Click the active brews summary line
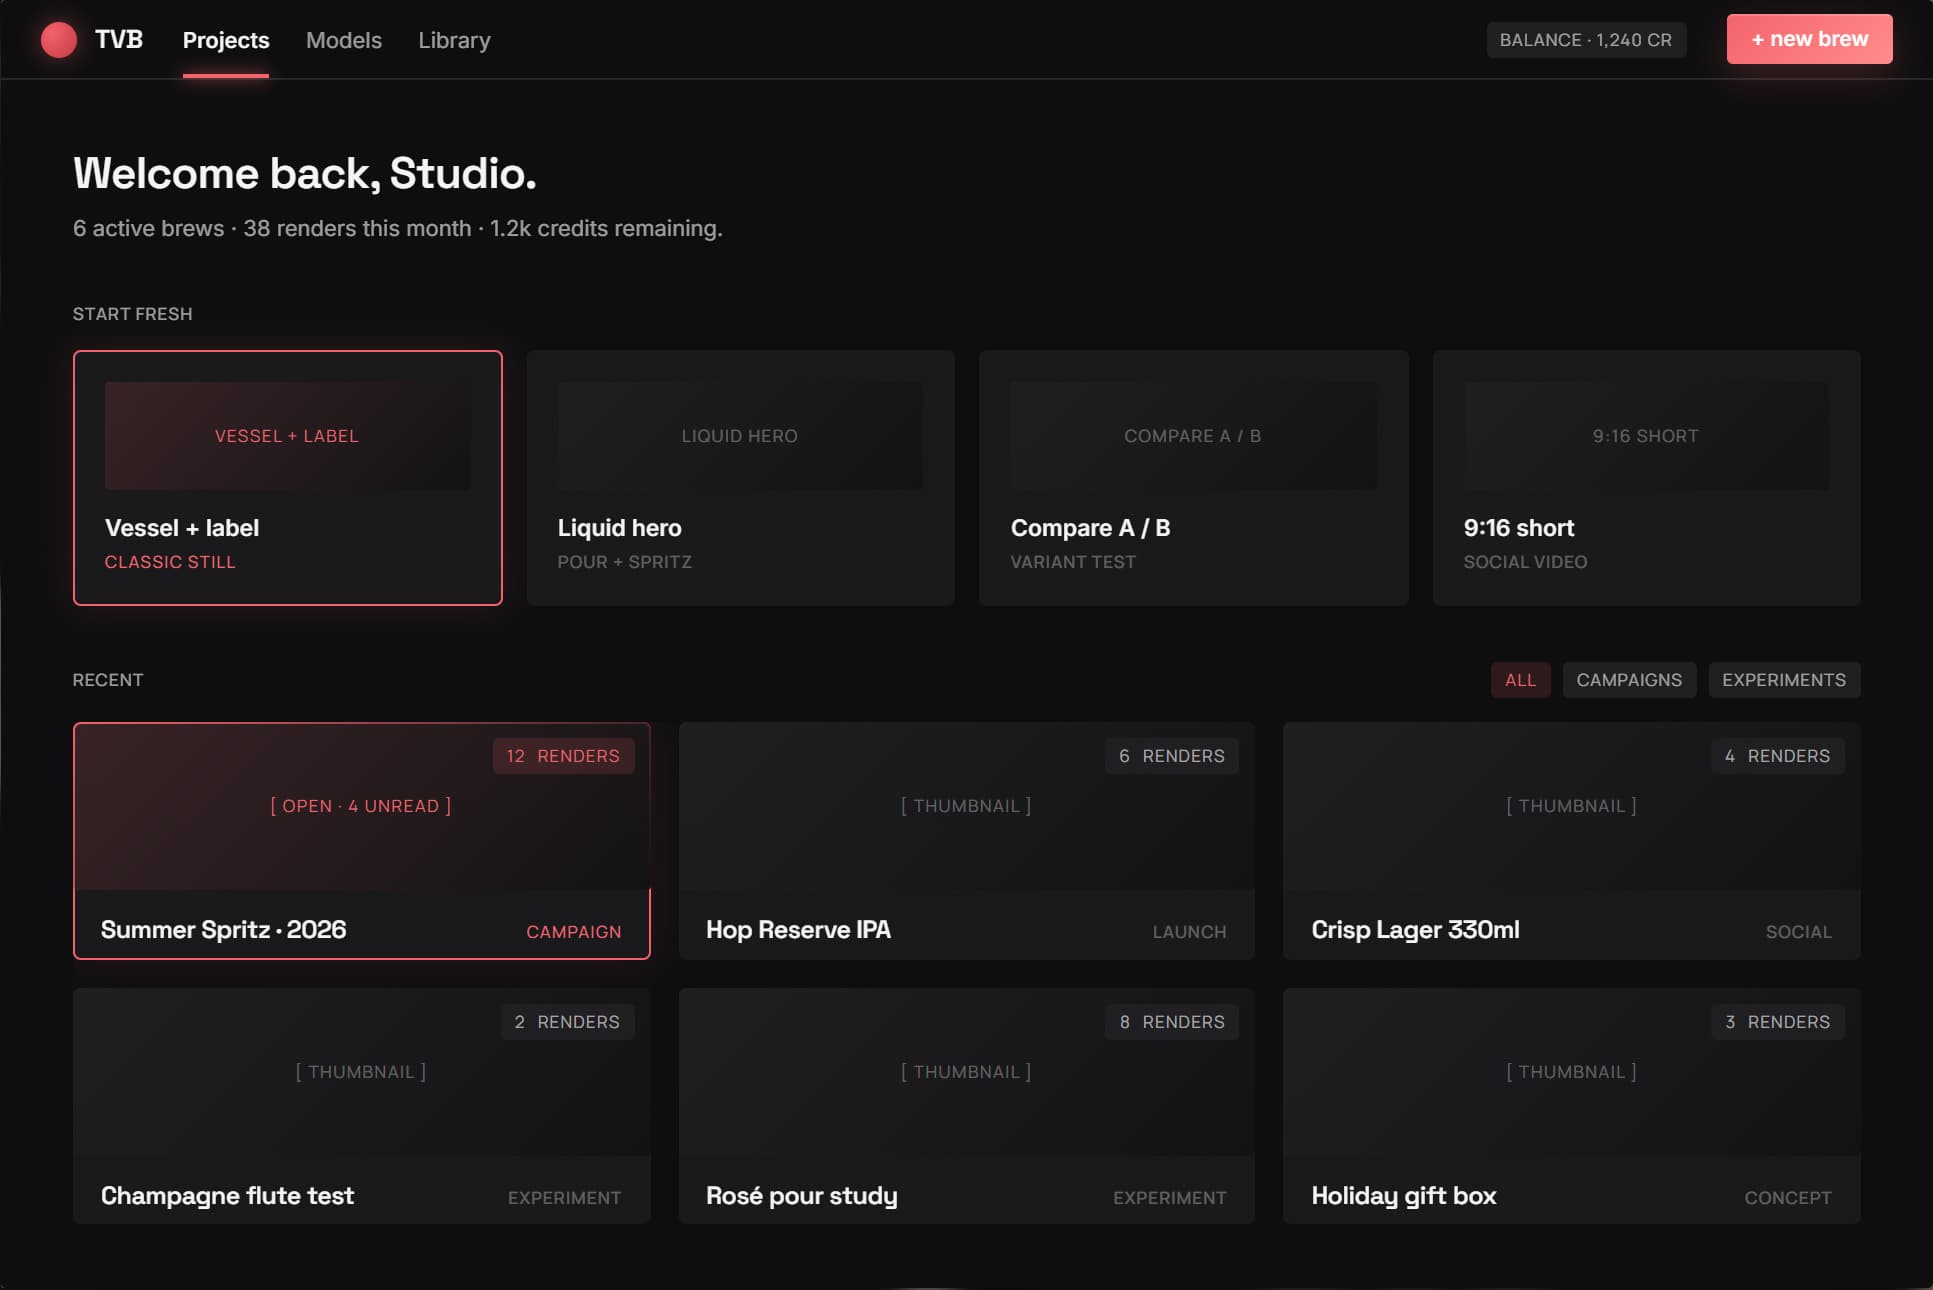1933x1290 pixels. [x=398, y=228]
